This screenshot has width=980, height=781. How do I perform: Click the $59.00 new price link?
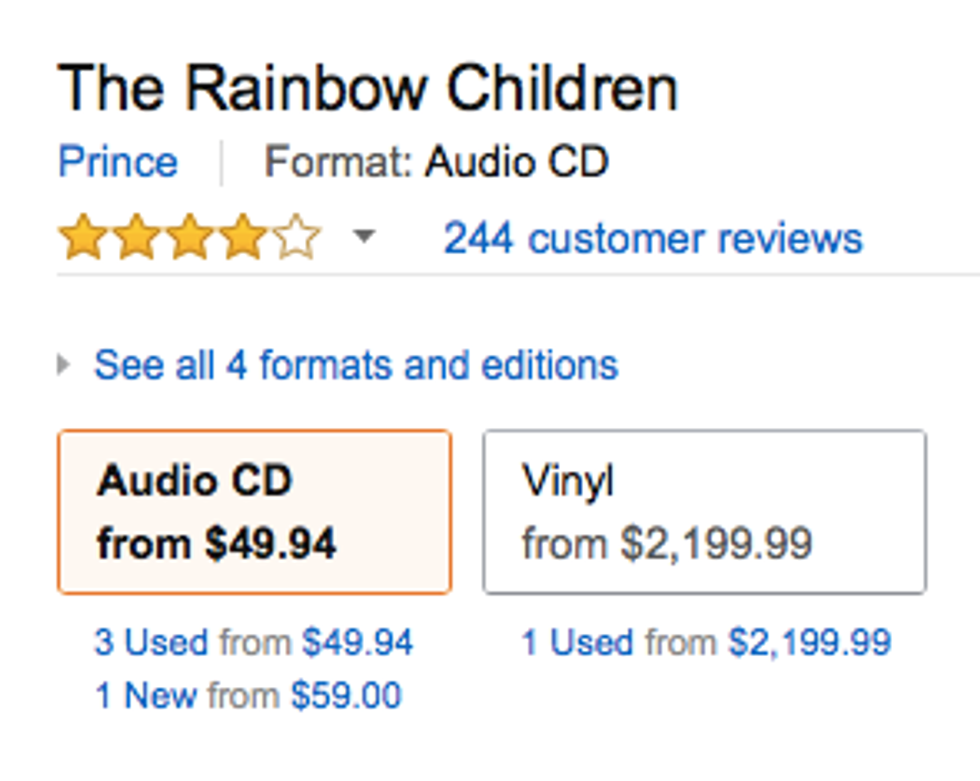point(346,695)
